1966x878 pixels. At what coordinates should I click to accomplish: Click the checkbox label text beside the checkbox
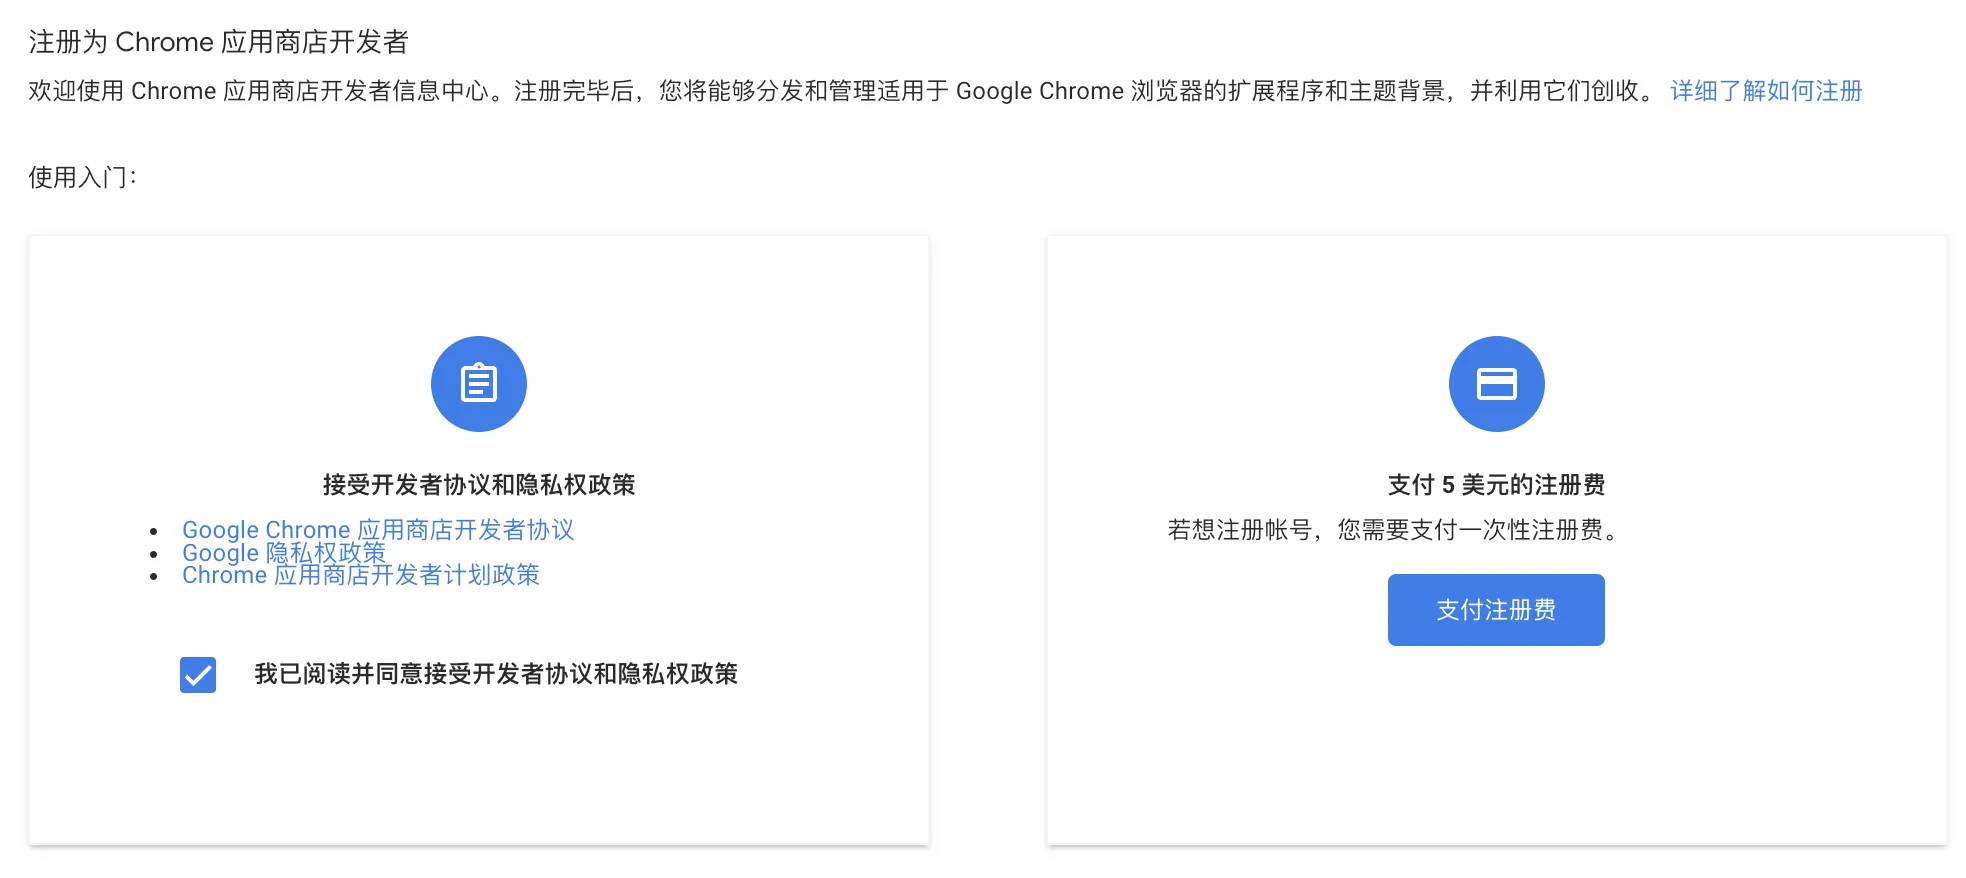pyautogui.click(x=497, y=675)
